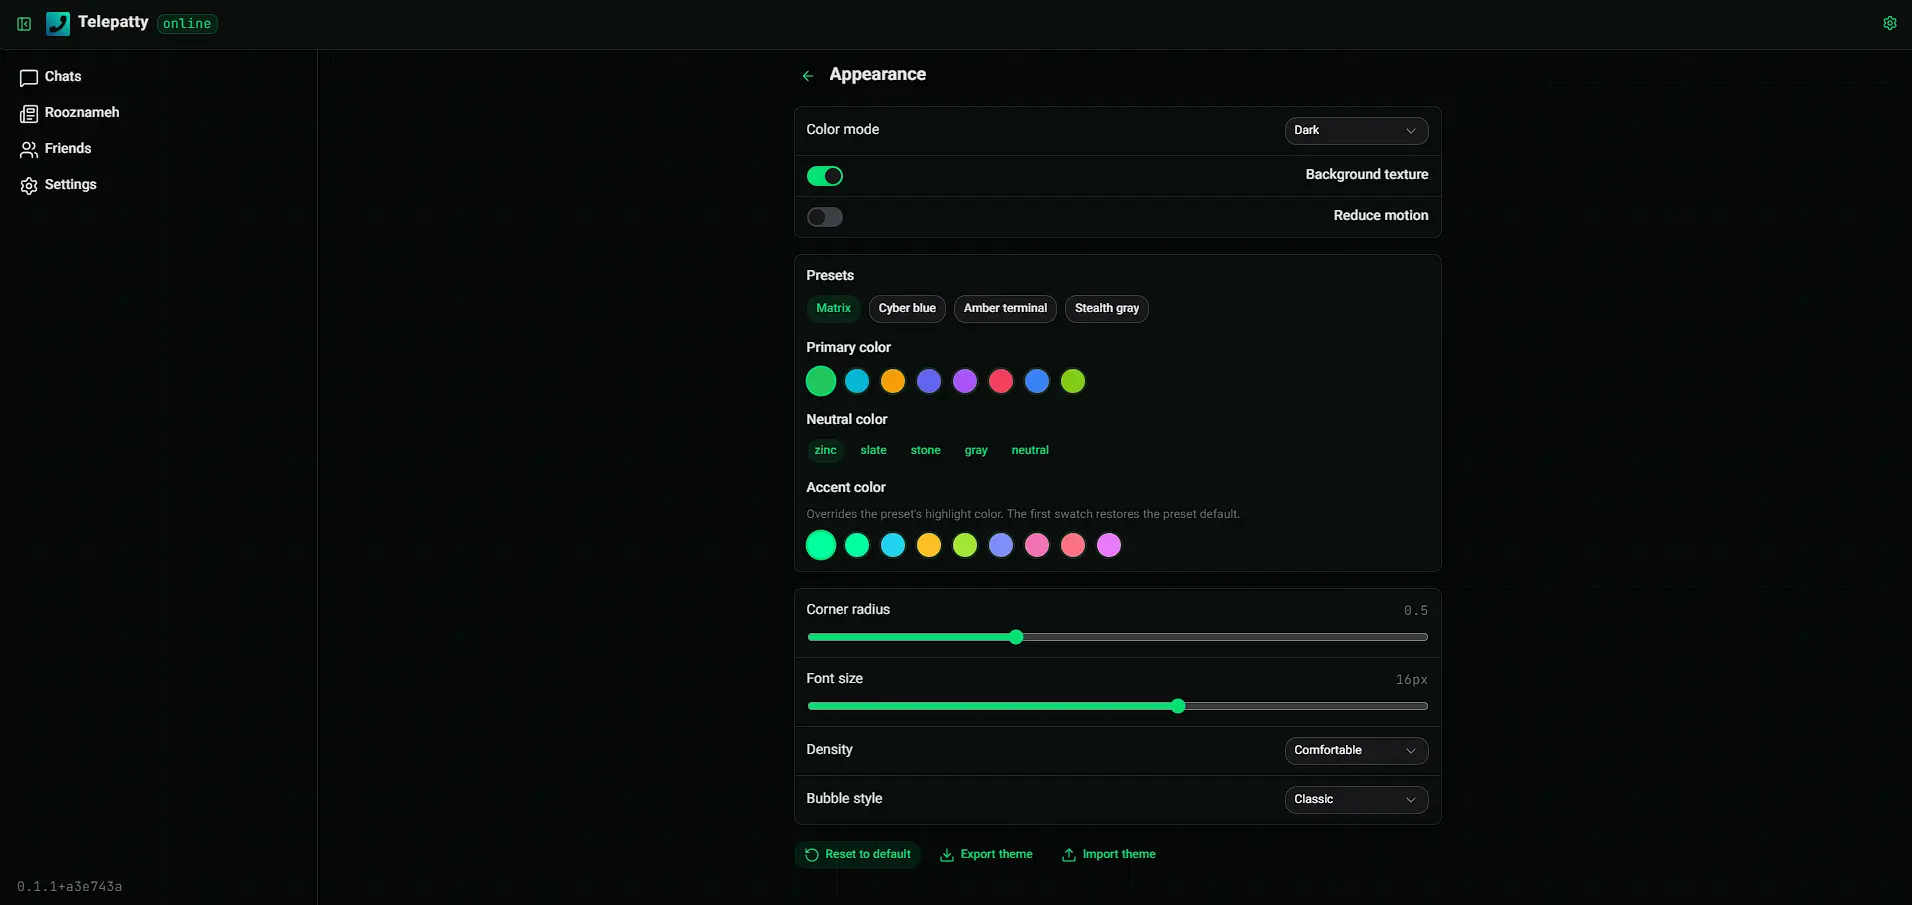Select gray neutral color
This screenshot has height=905, width=1912.
pyautogui.click(x=976, y=450)
